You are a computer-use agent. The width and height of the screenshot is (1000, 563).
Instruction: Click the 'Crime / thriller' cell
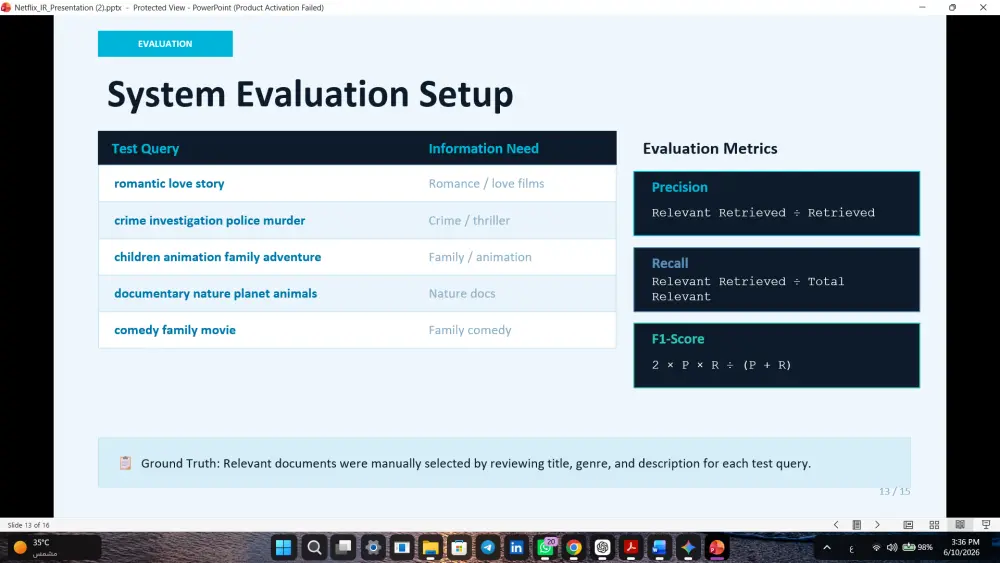pyautogui.click(x=469, y=221)
